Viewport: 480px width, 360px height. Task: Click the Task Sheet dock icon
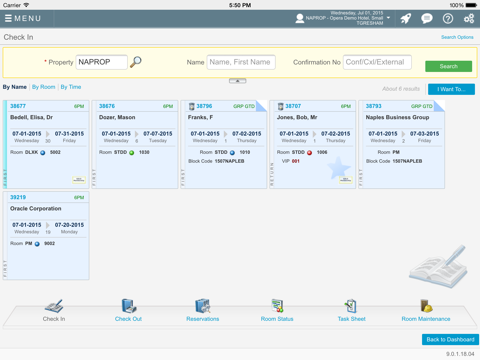click(351, 306)
